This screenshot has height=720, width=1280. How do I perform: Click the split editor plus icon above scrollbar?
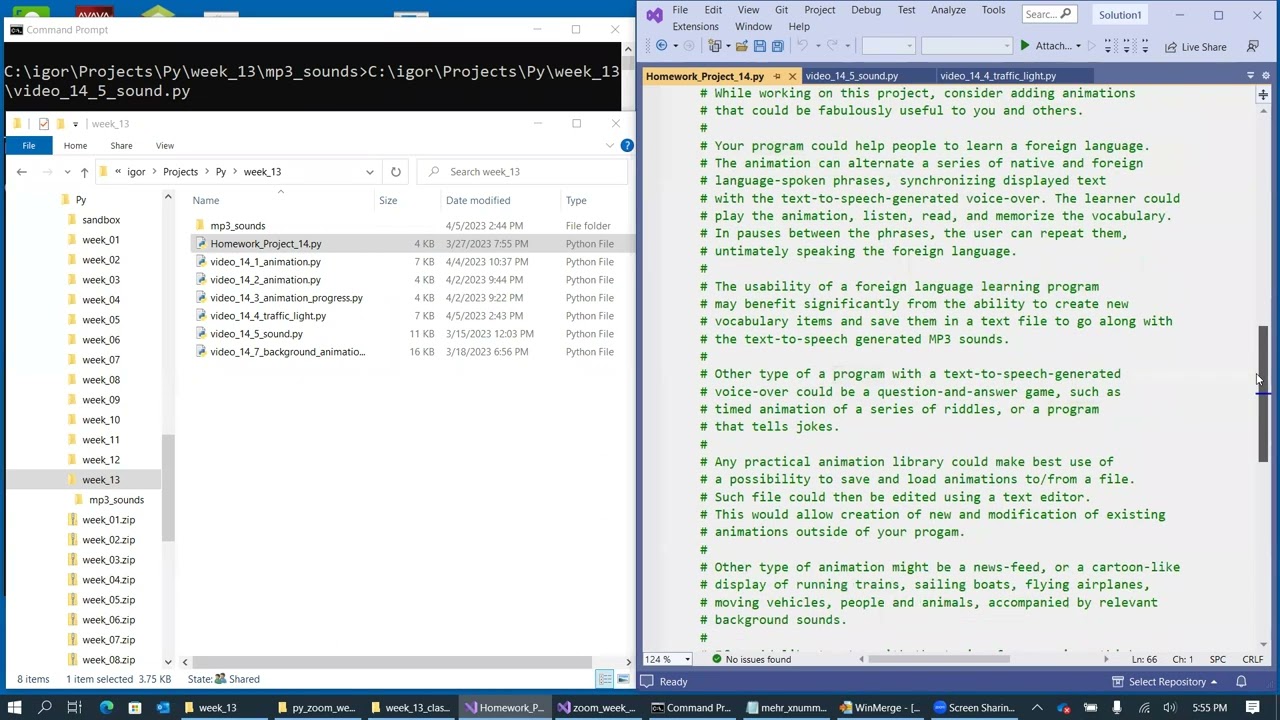click(x=1263, y=95)
